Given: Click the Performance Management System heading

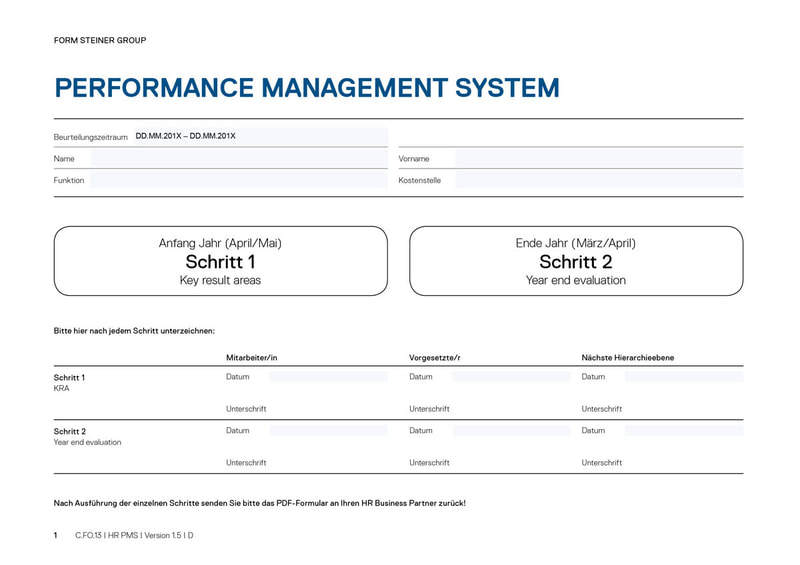Looking at the screenshot, I should 307,88.
